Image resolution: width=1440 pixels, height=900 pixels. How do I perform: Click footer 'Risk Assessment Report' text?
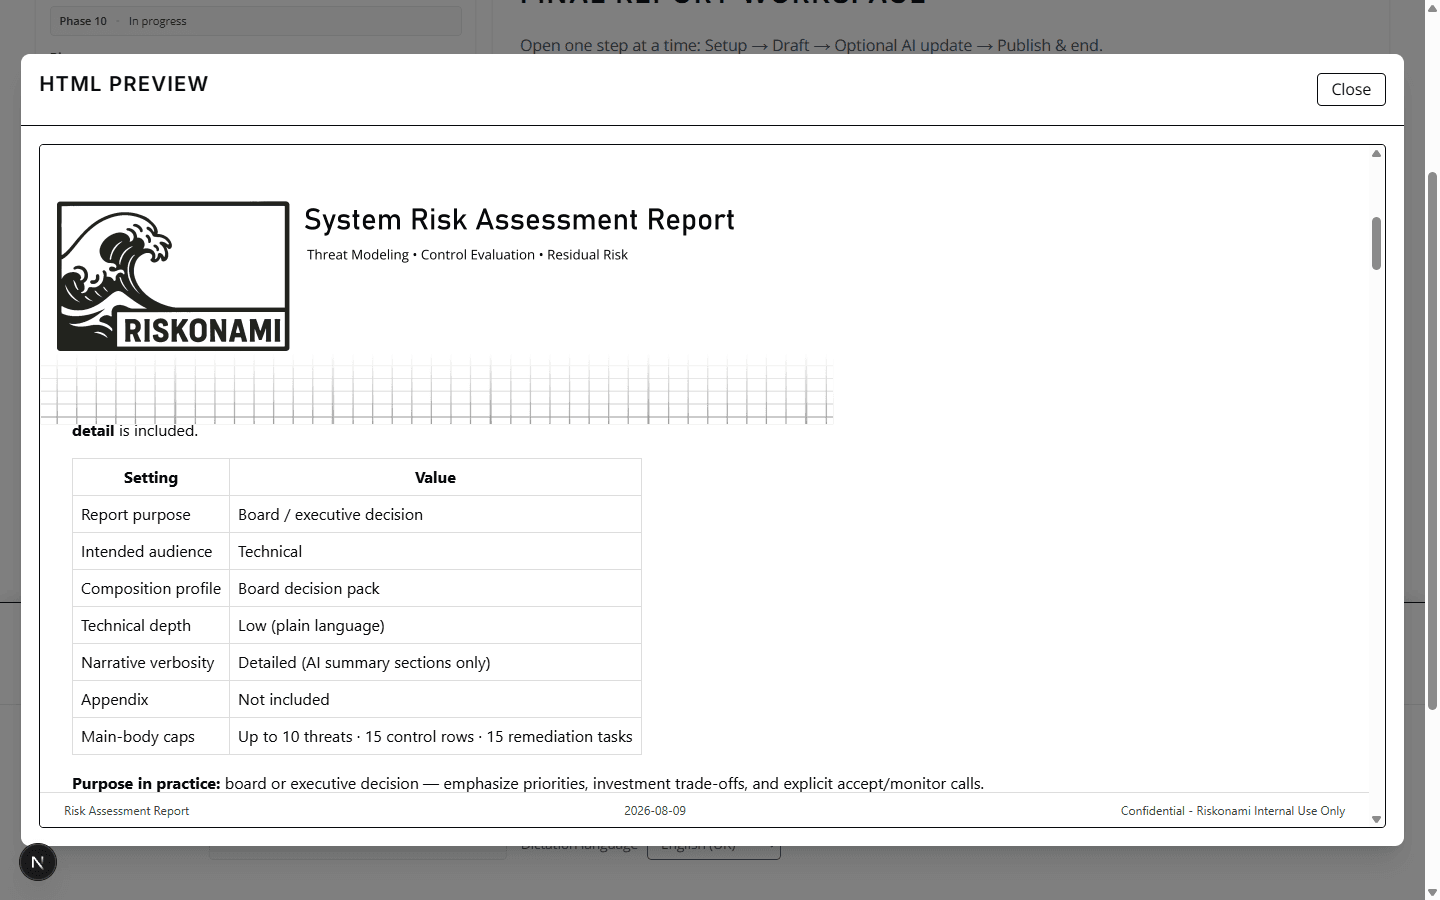click(x=126, y=811)
